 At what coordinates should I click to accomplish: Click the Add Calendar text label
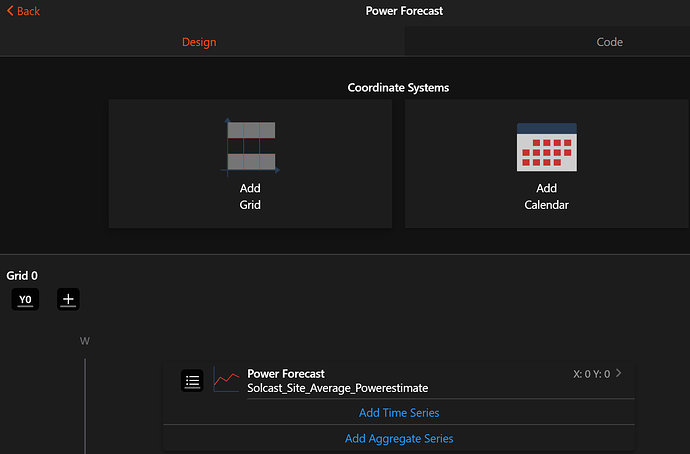[x=546, y=196]
